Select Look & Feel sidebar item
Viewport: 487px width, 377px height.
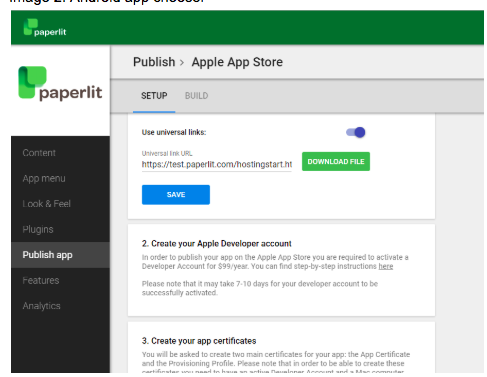[x=60, y=204]
